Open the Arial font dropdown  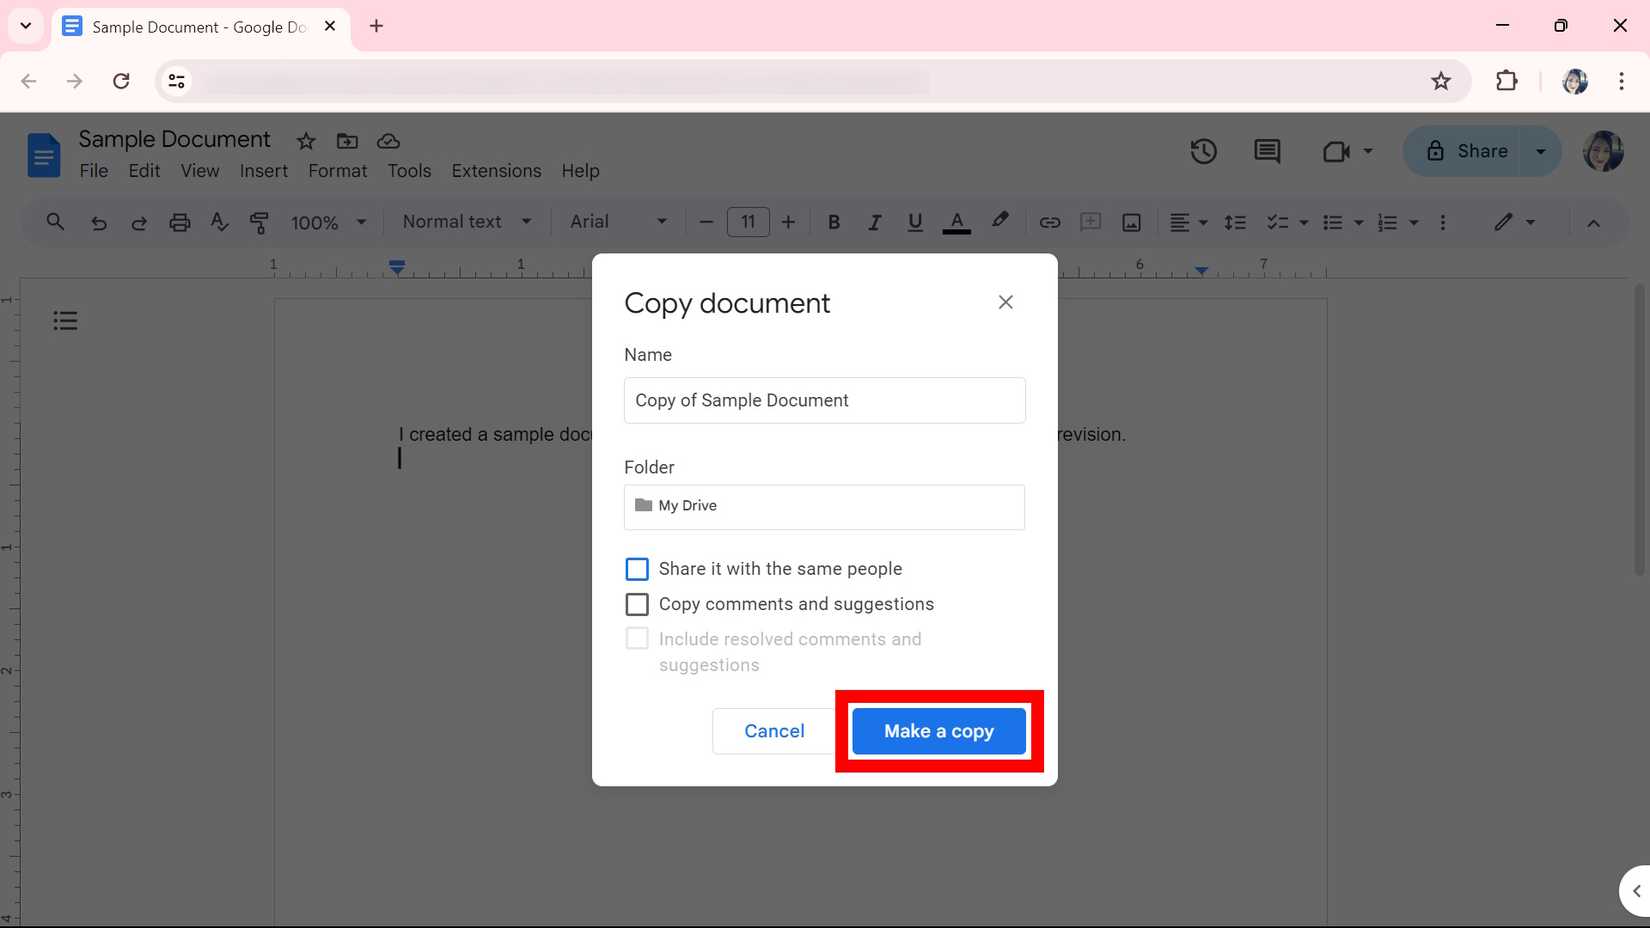[x=617, y=222]
